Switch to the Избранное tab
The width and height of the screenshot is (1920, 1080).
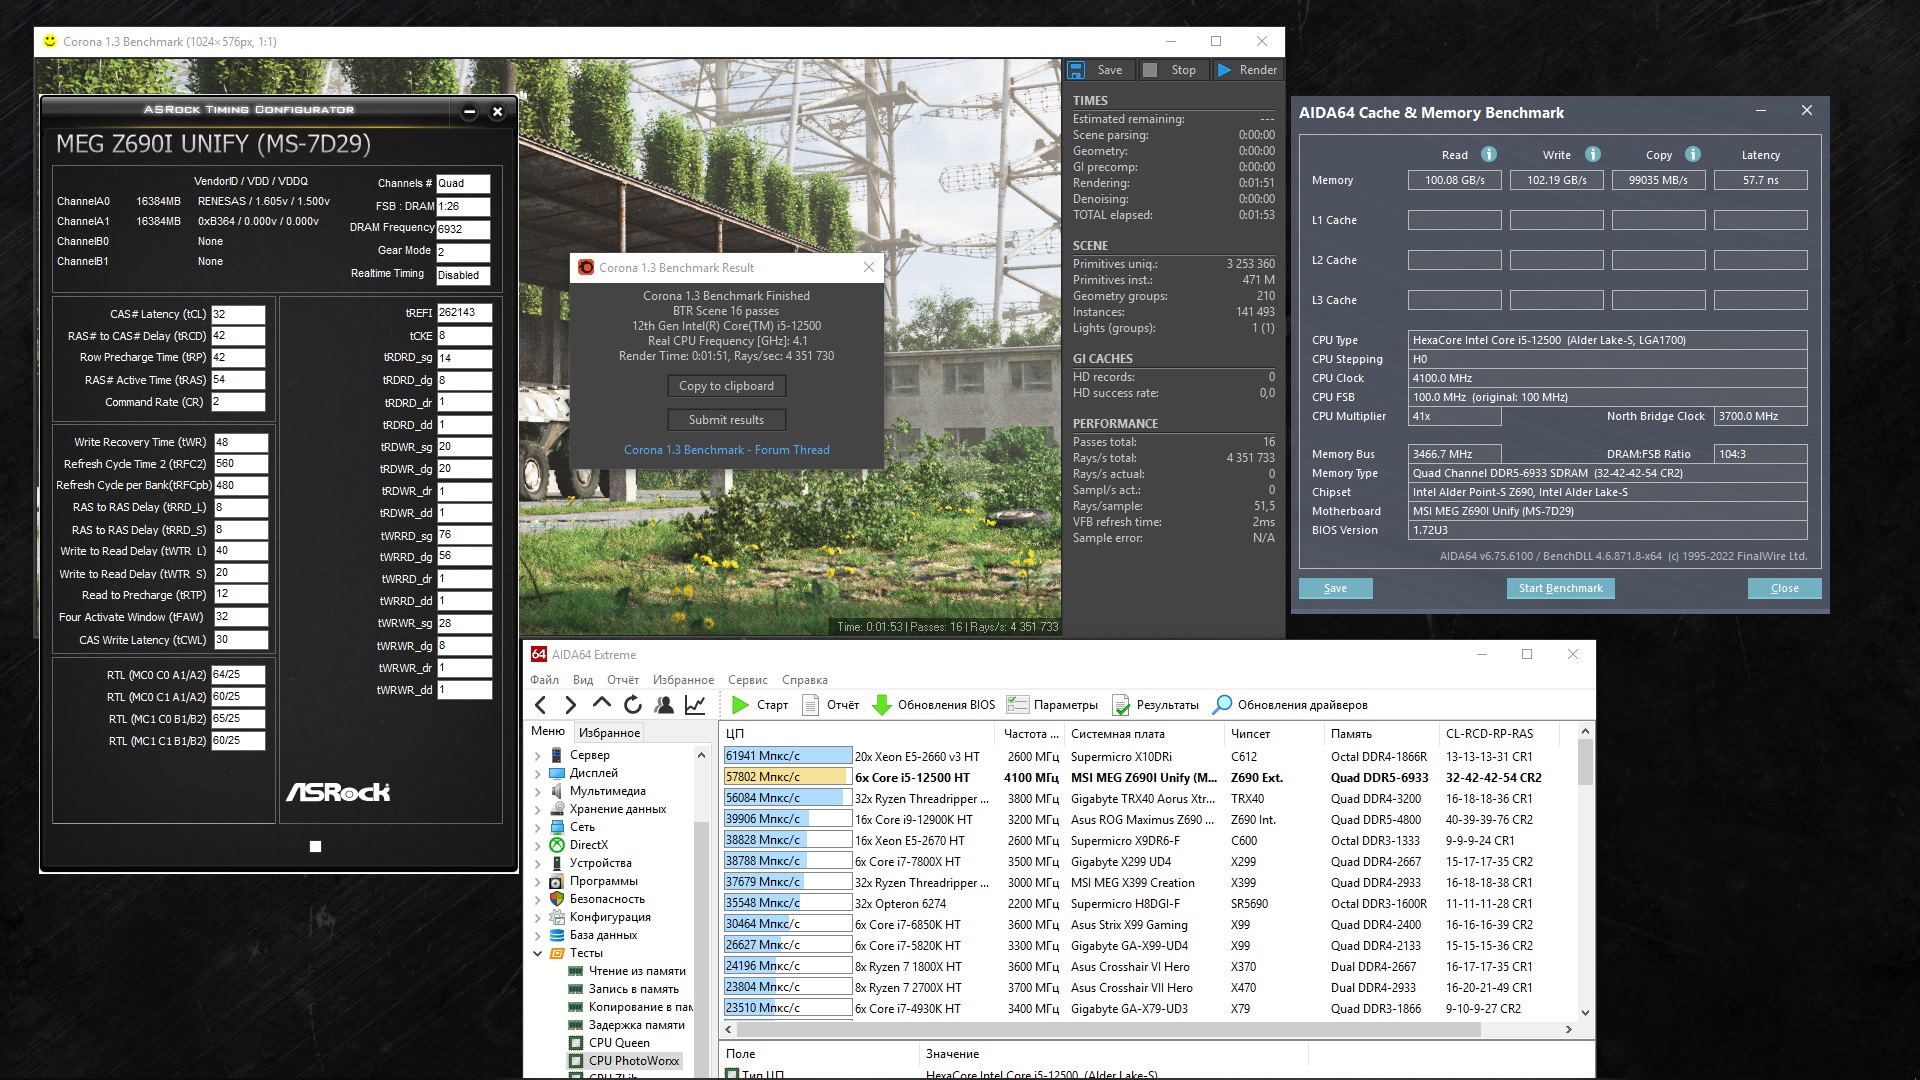pos(609,733)
